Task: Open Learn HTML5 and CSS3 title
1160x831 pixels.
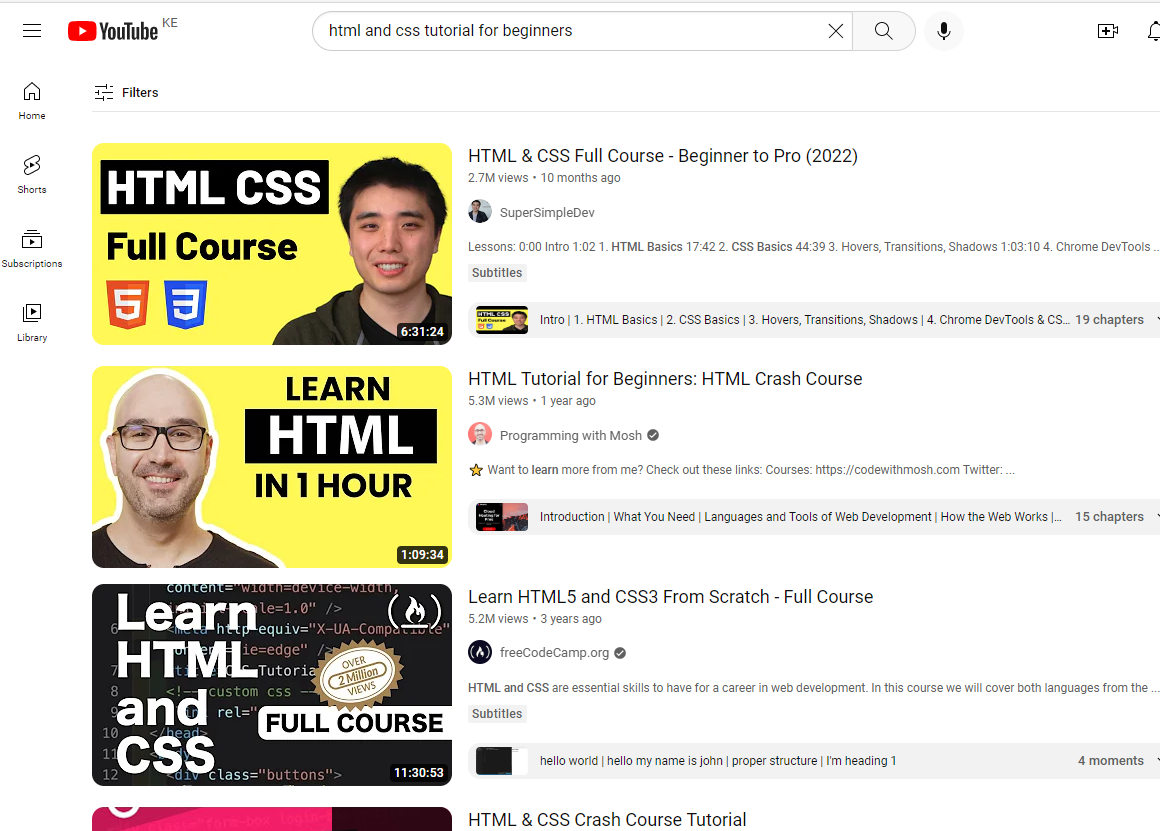Action: coord(670,596)
